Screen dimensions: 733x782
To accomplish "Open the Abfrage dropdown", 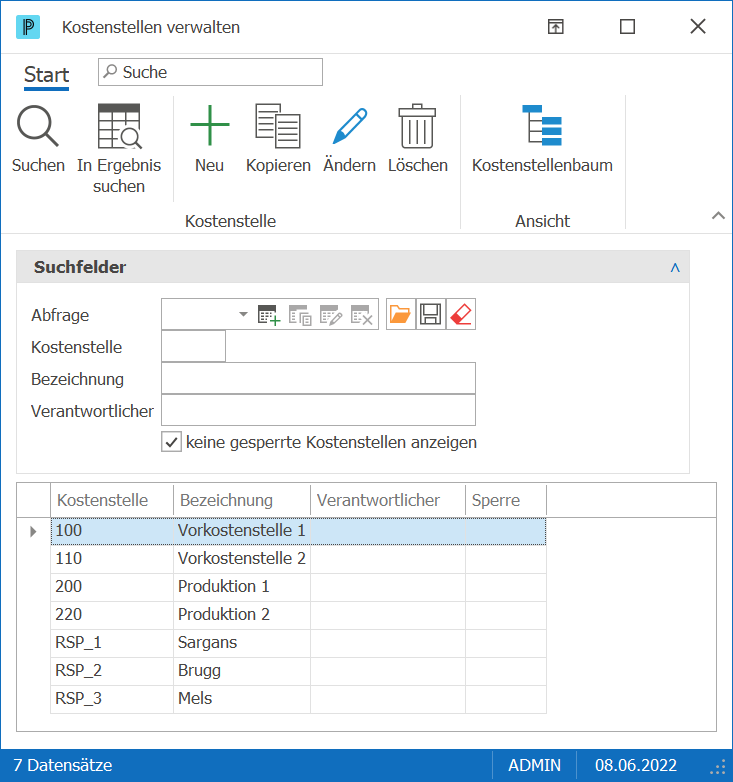I will (243, 314).
